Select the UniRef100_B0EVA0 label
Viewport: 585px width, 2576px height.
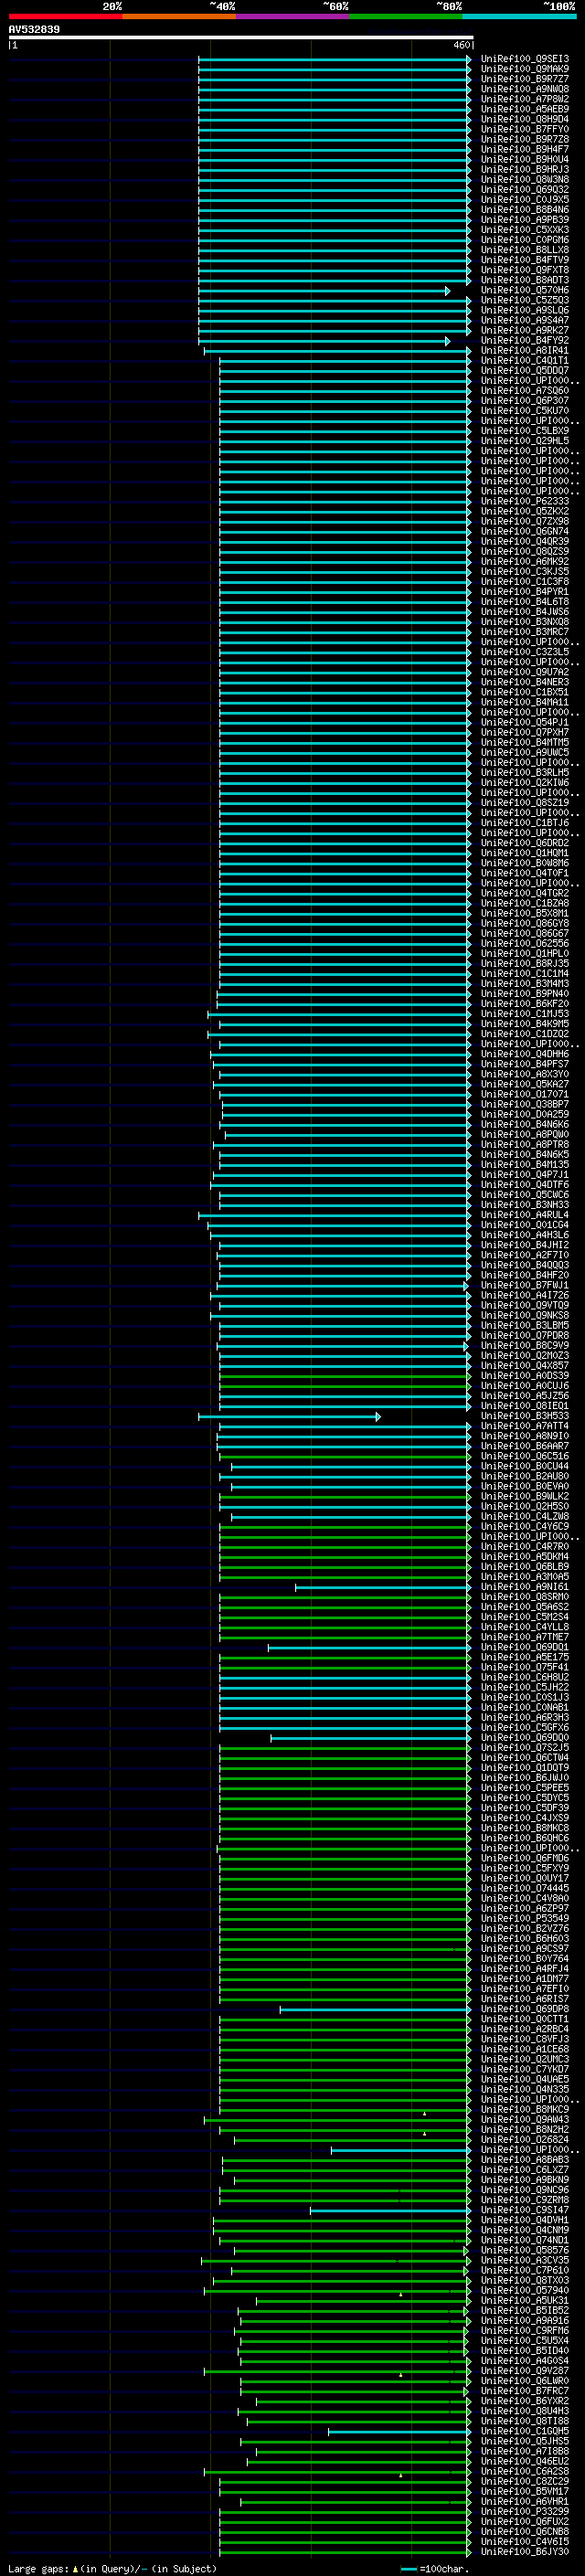[525, 1487]
